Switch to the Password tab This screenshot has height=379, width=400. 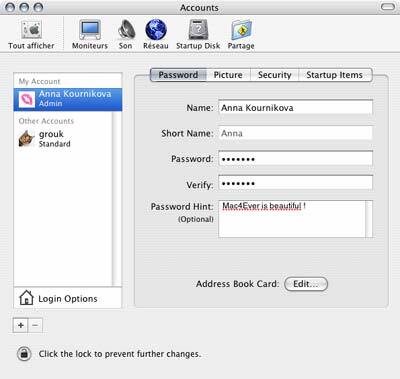178,75
